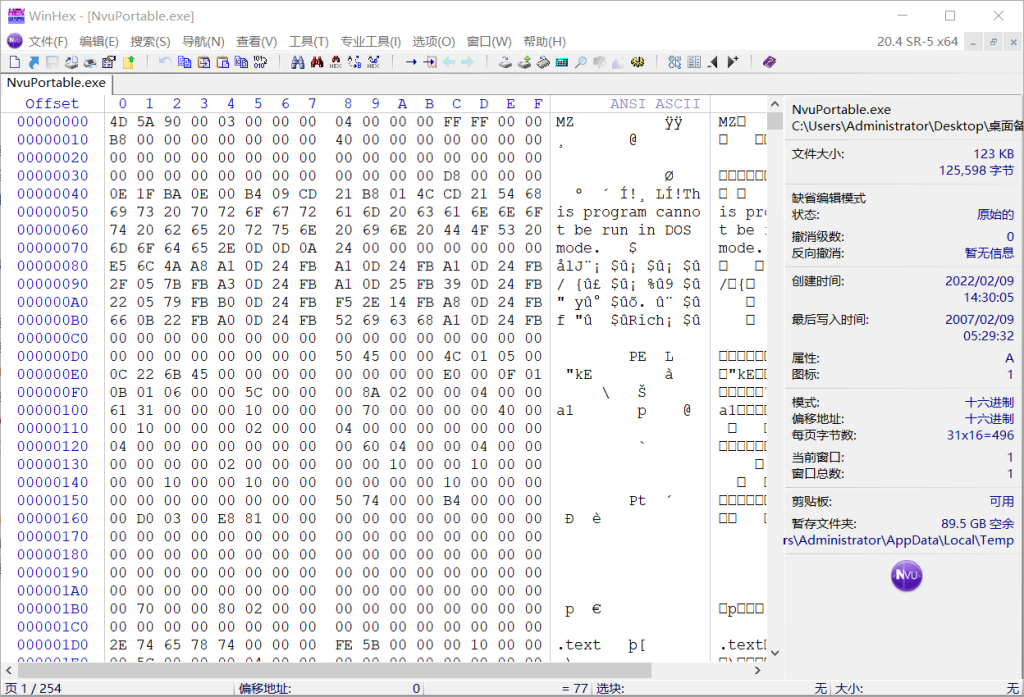Image resolution: width=1024 pixels, height=697 pixels.
Task: Click the black left triangle toolbar icon
Action: pyautogui.click(x=713, y=62)
